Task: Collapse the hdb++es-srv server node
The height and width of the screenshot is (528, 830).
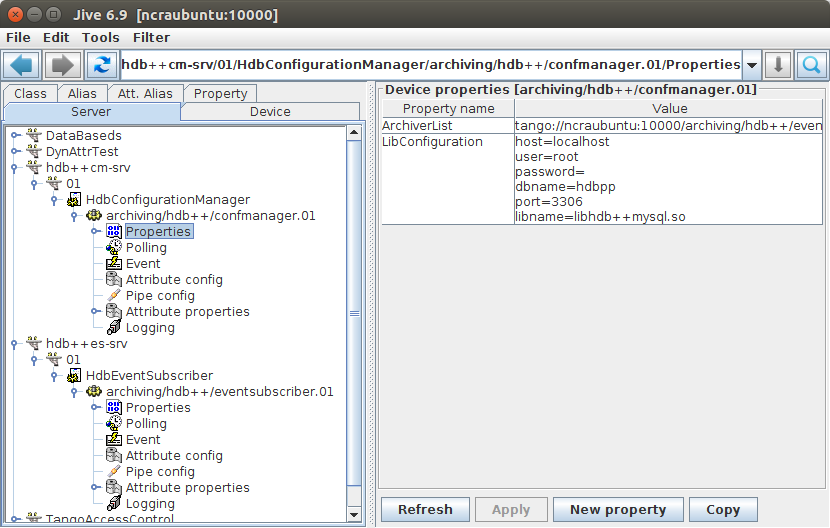Action: click(x=14, y=344)
